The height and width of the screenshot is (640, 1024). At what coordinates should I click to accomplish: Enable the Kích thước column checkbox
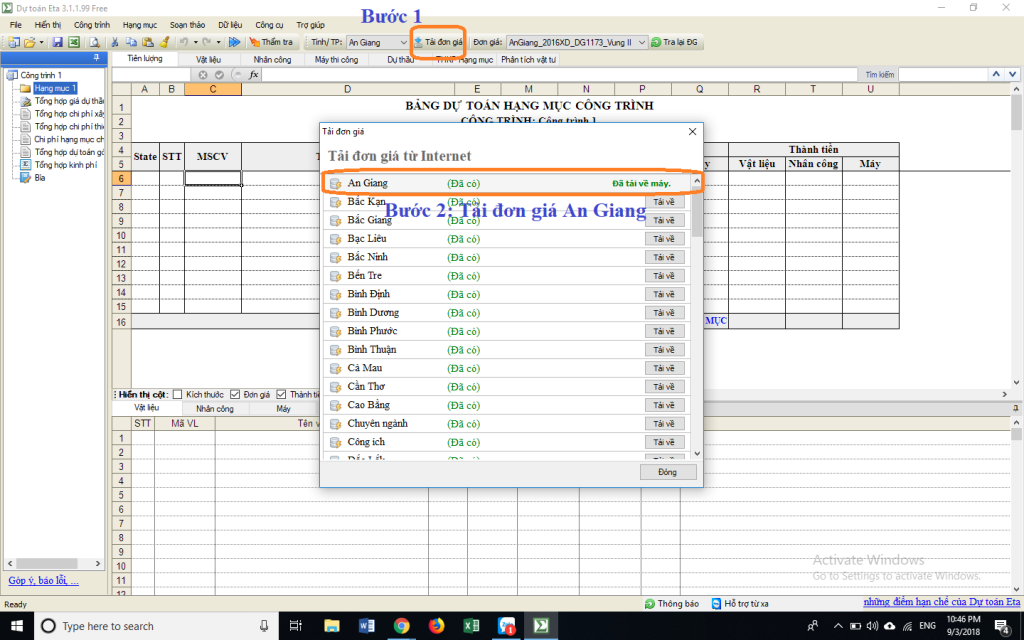177,394
